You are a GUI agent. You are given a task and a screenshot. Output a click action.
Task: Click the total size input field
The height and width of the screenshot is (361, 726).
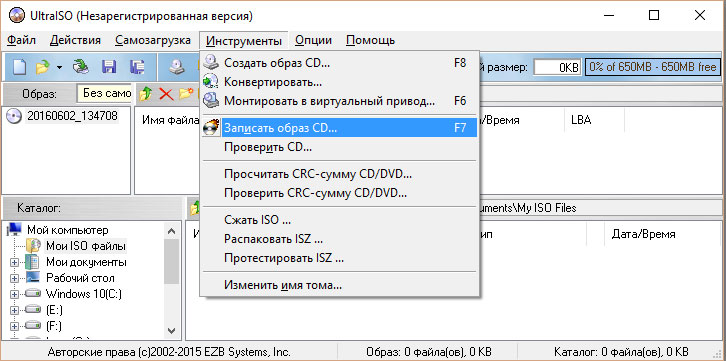(557, 68)
